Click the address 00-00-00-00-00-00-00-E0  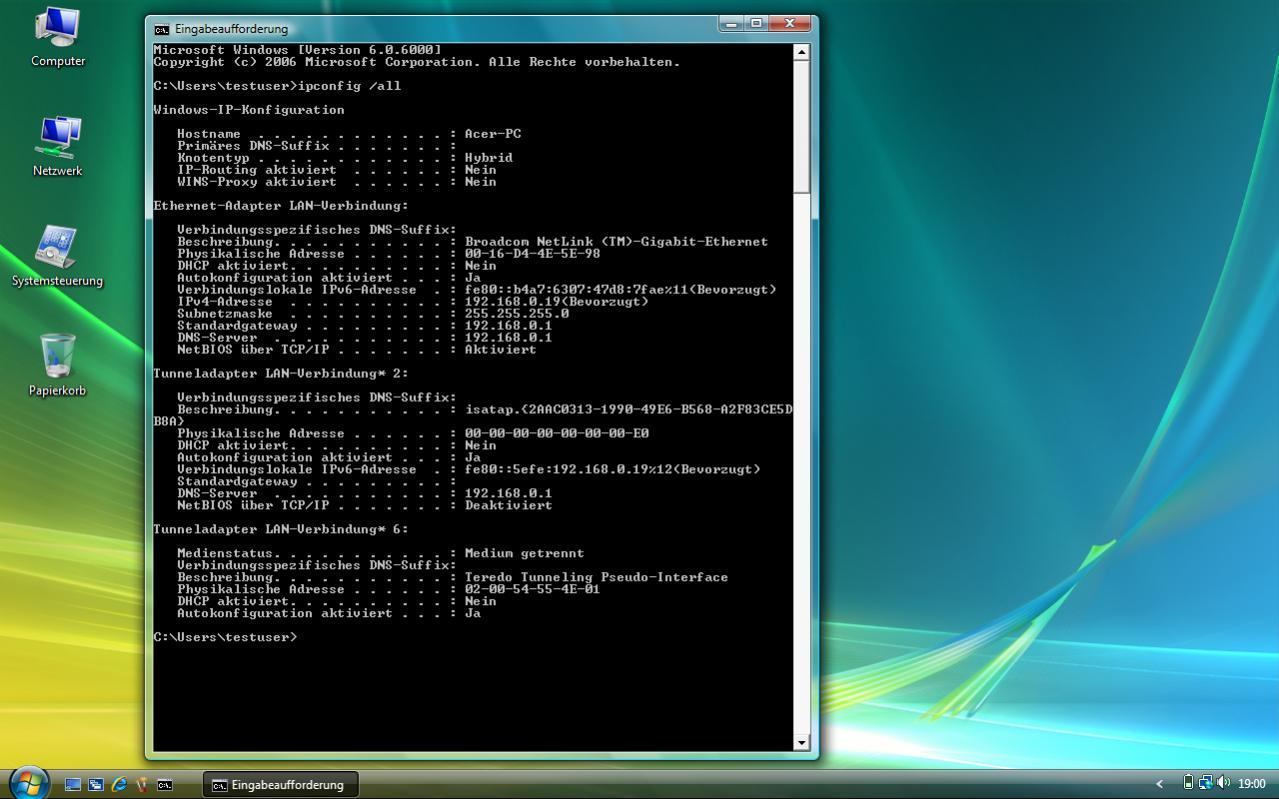pos(557,434)
